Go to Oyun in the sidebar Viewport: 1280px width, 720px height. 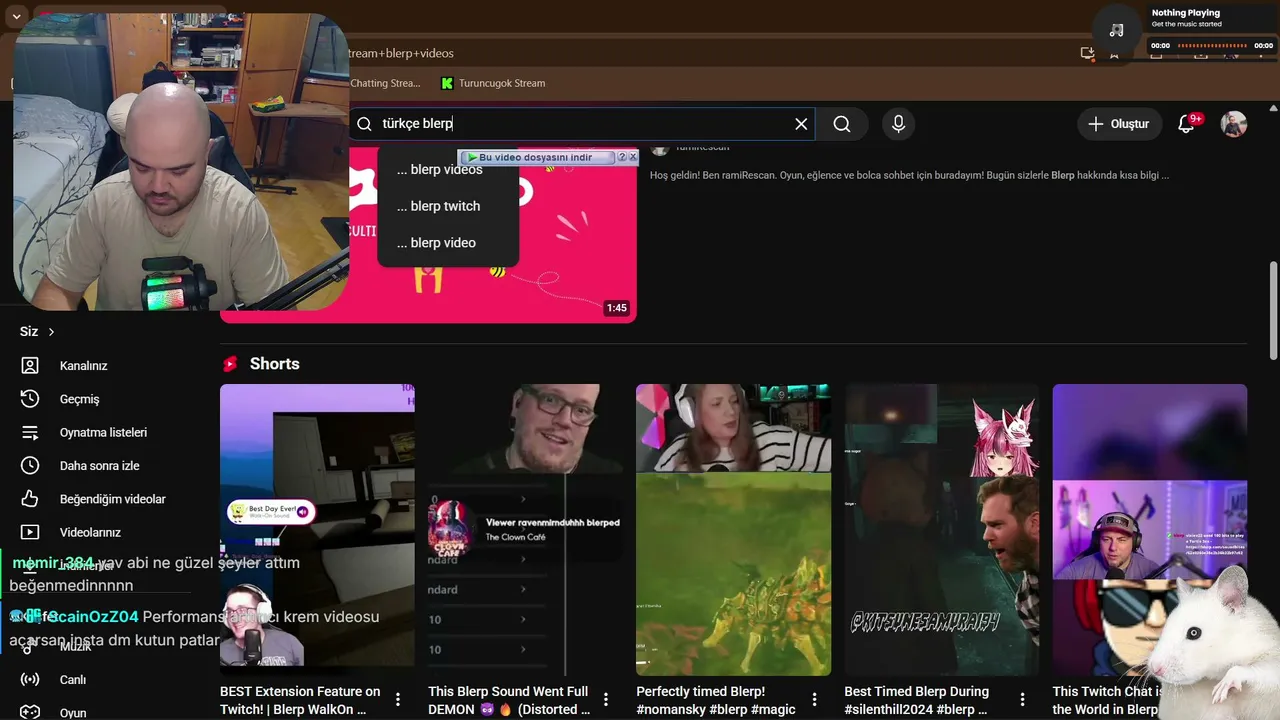pos(73,713)
